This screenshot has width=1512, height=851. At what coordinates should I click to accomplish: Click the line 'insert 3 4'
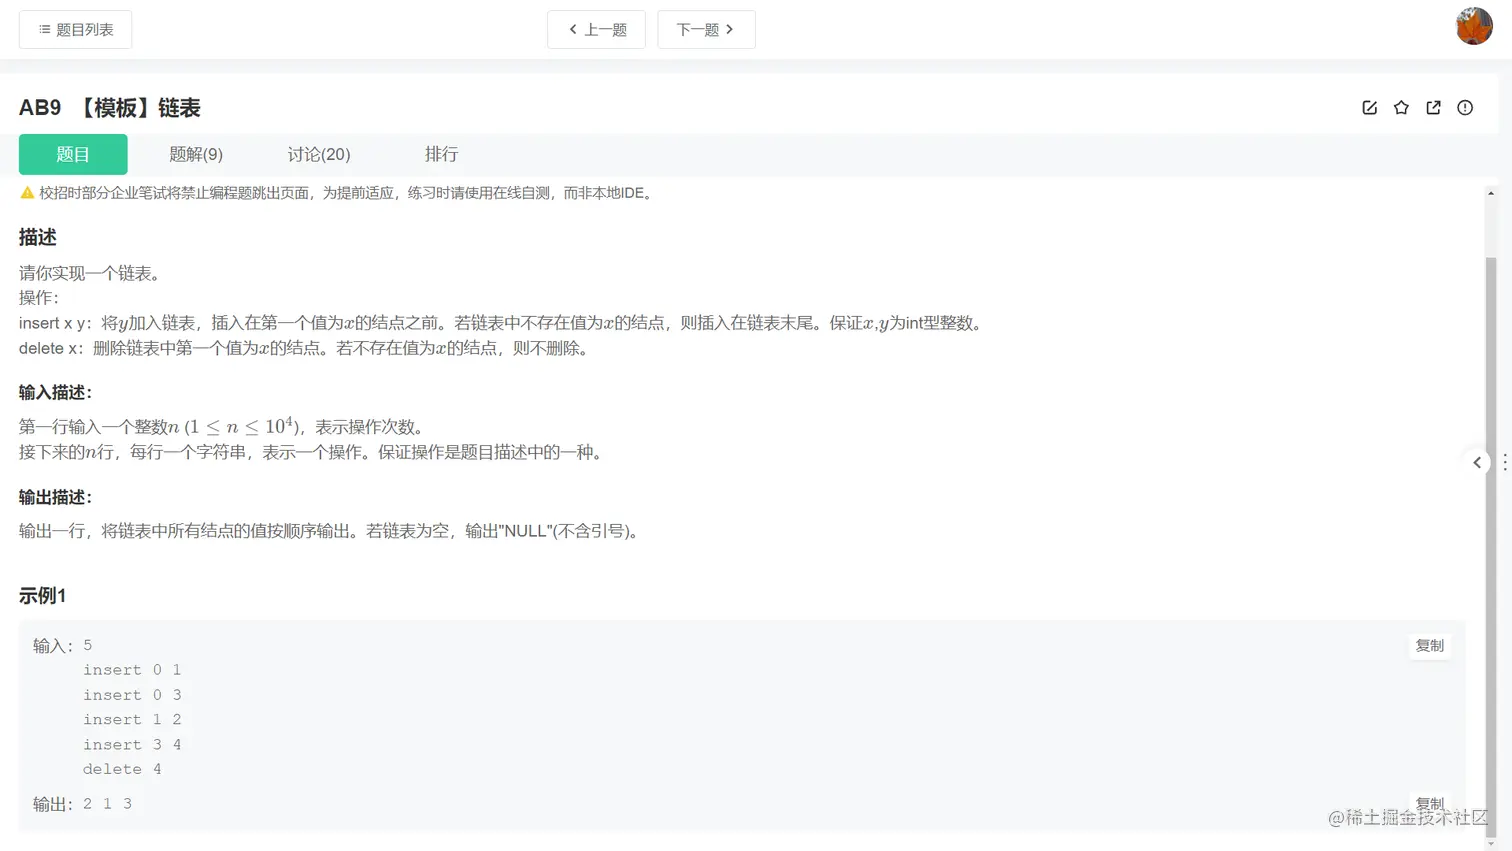click(132, 745)
